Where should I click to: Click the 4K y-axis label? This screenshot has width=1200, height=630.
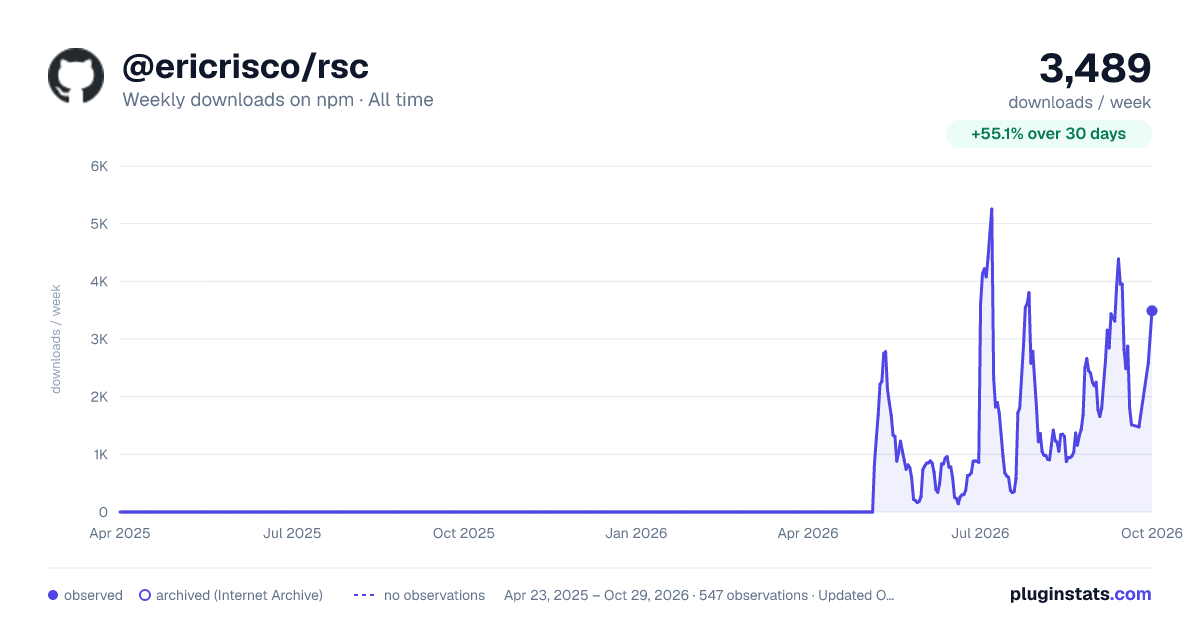point(99,281)
